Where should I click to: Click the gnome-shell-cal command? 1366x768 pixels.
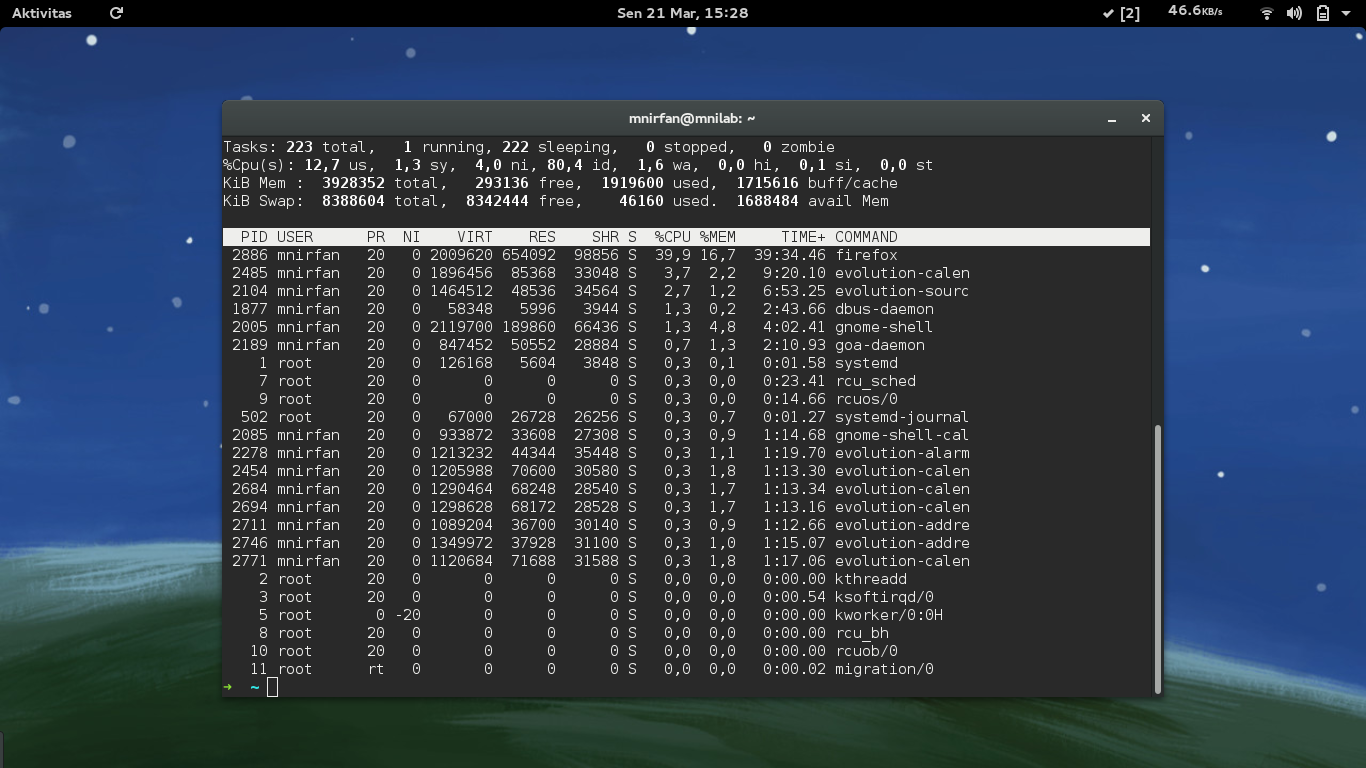pos(902,435)
